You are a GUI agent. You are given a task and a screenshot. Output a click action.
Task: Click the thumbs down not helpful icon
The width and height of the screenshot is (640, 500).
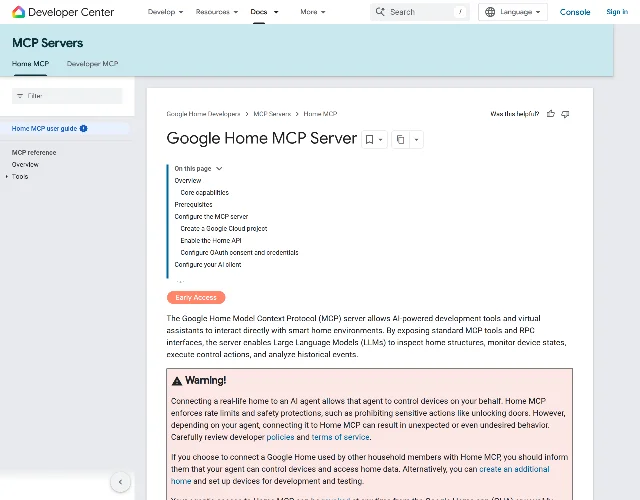pos(565,114)
